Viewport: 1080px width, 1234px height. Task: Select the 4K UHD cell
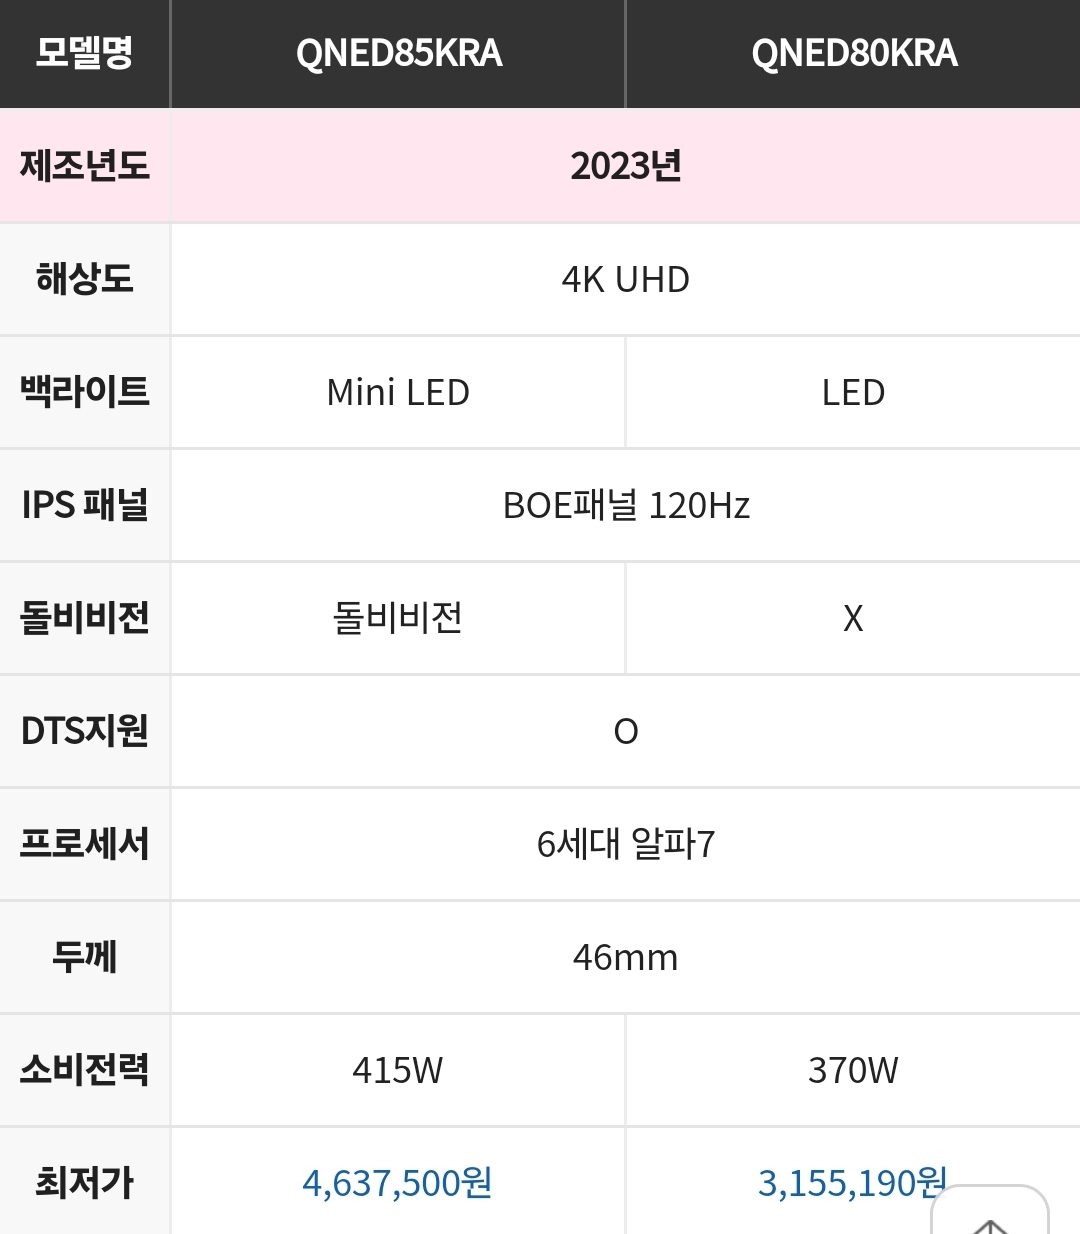click(626, 279)
